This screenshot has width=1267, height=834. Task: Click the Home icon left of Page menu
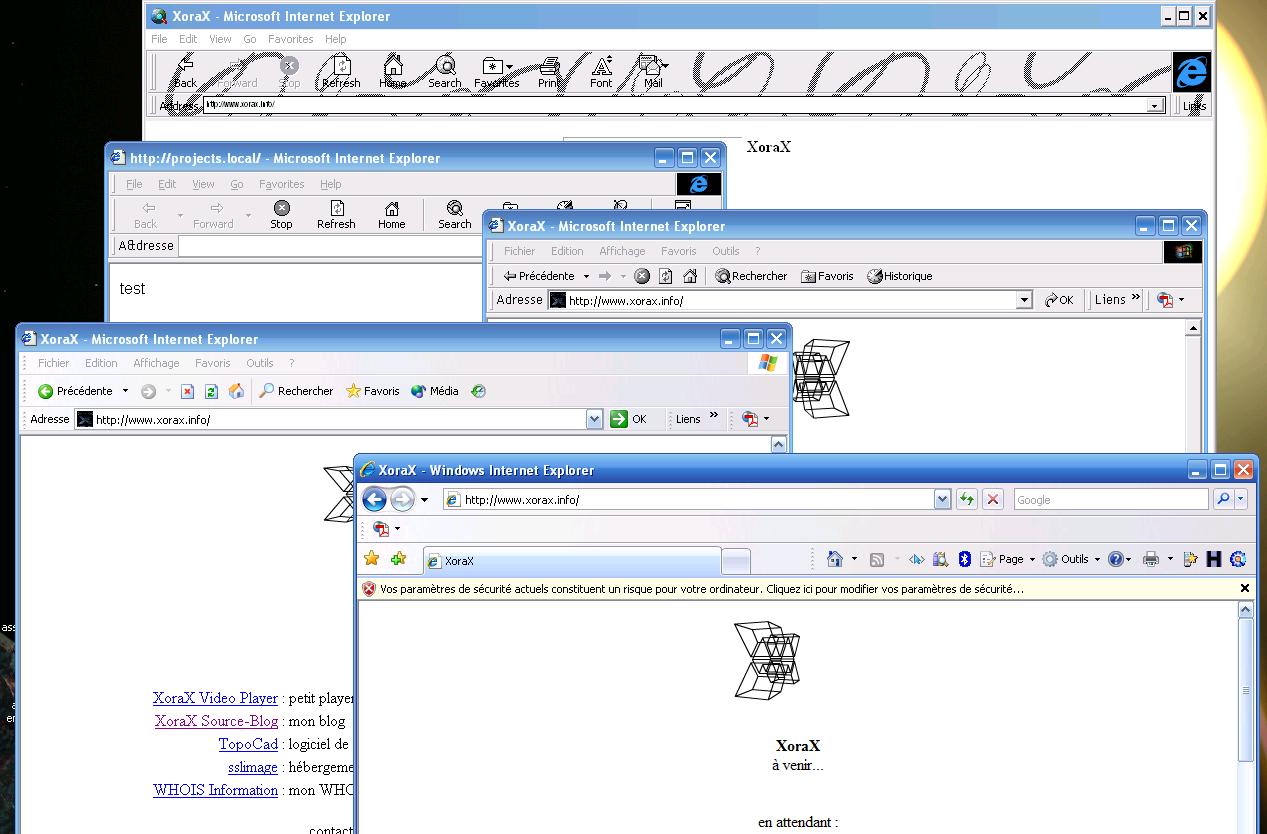coord(835,559)
